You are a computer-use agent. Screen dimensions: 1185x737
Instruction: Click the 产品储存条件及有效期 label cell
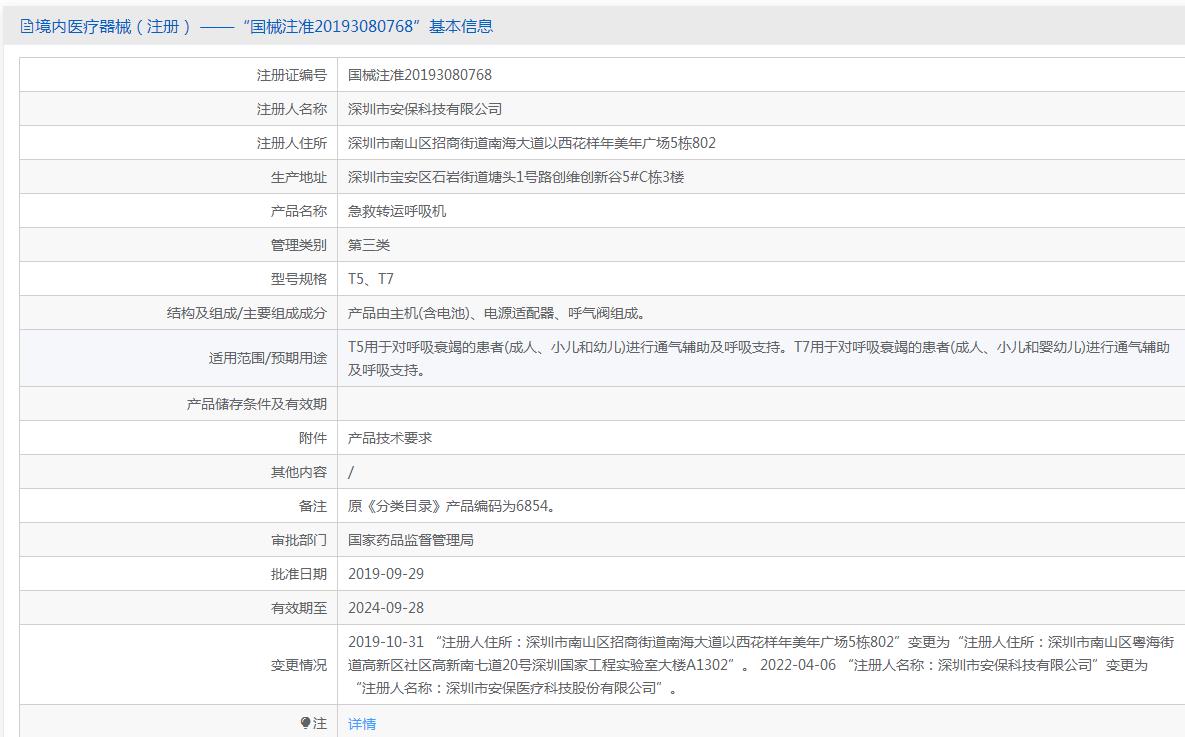(x=178, y=404)
